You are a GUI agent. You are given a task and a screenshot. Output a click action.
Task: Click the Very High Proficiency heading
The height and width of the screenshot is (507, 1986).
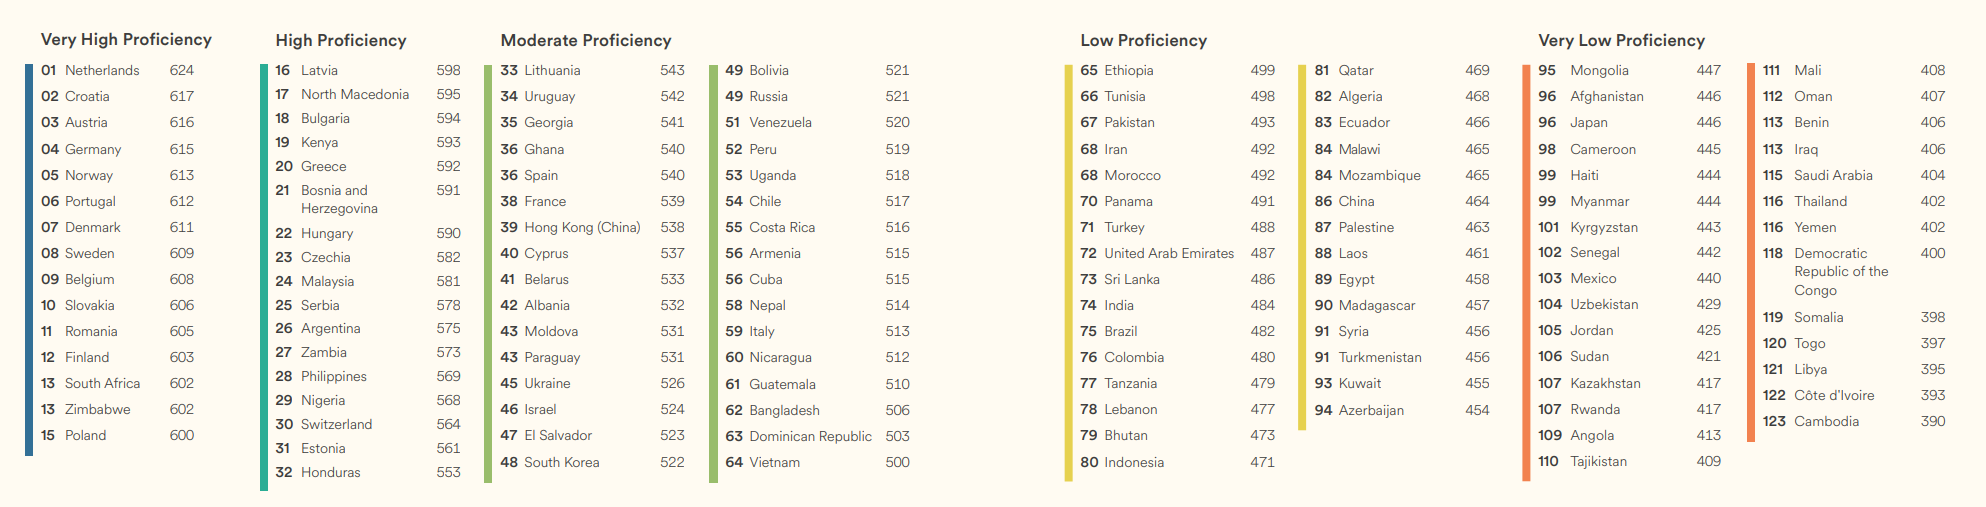pyautogui.click(x=126, y=40)
